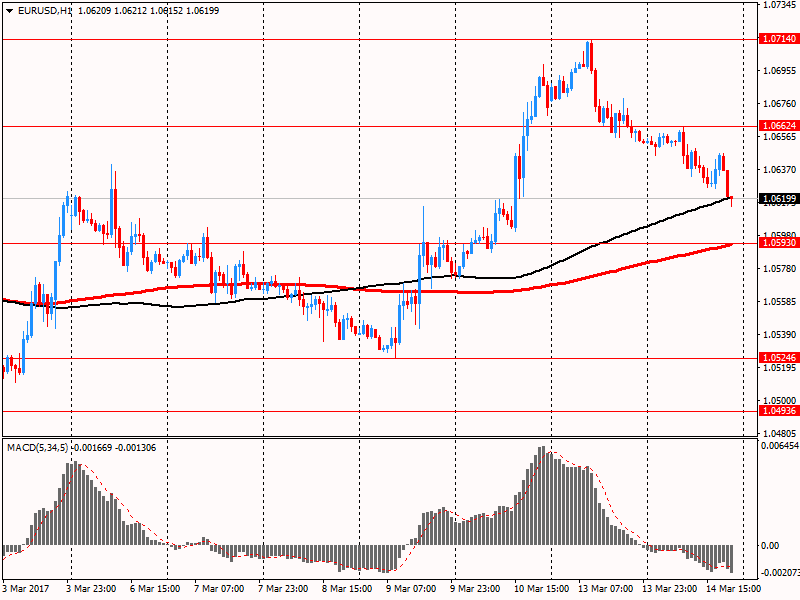Select the time axis label 6 Mar 15:00
Screen dimensions: 800x600
point(155,588)
